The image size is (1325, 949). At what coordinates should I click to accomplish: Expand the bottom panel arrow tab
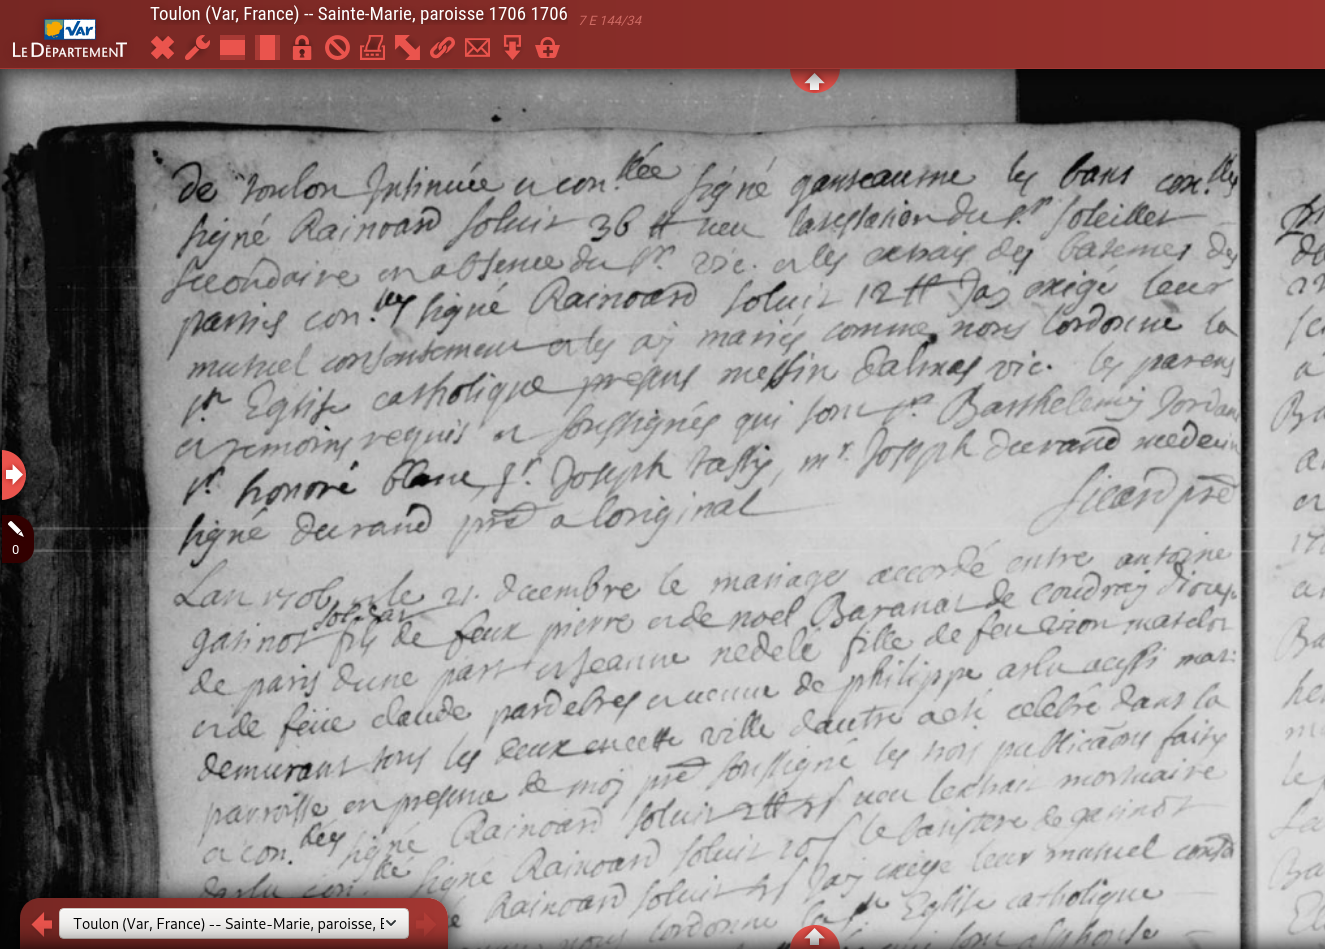click(814, 937)
